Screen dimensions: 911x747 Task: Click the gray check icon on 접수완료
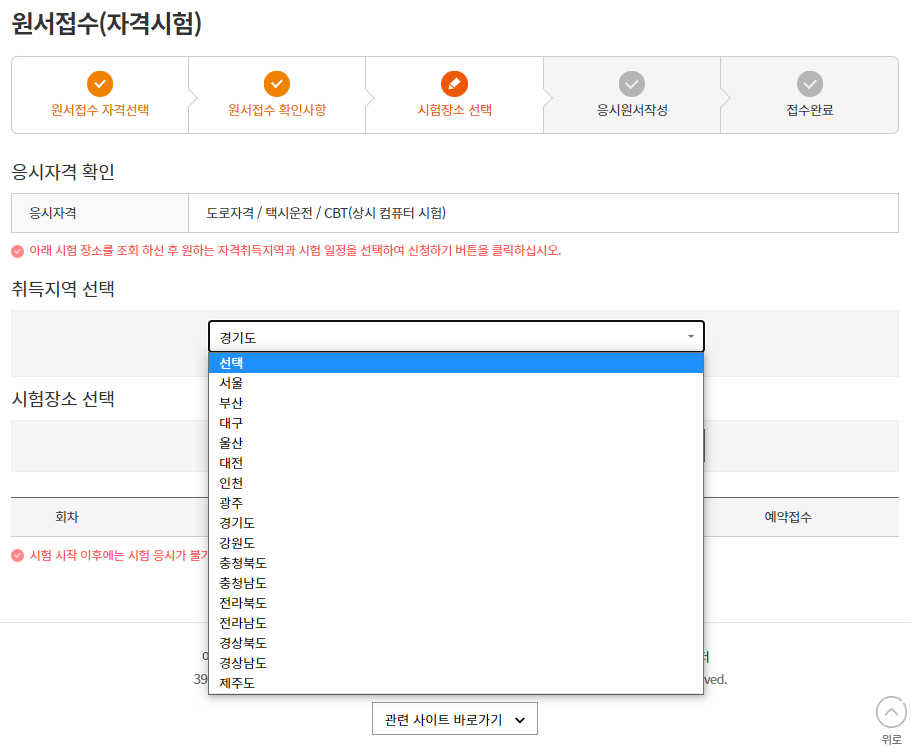[x=811, y=84]
